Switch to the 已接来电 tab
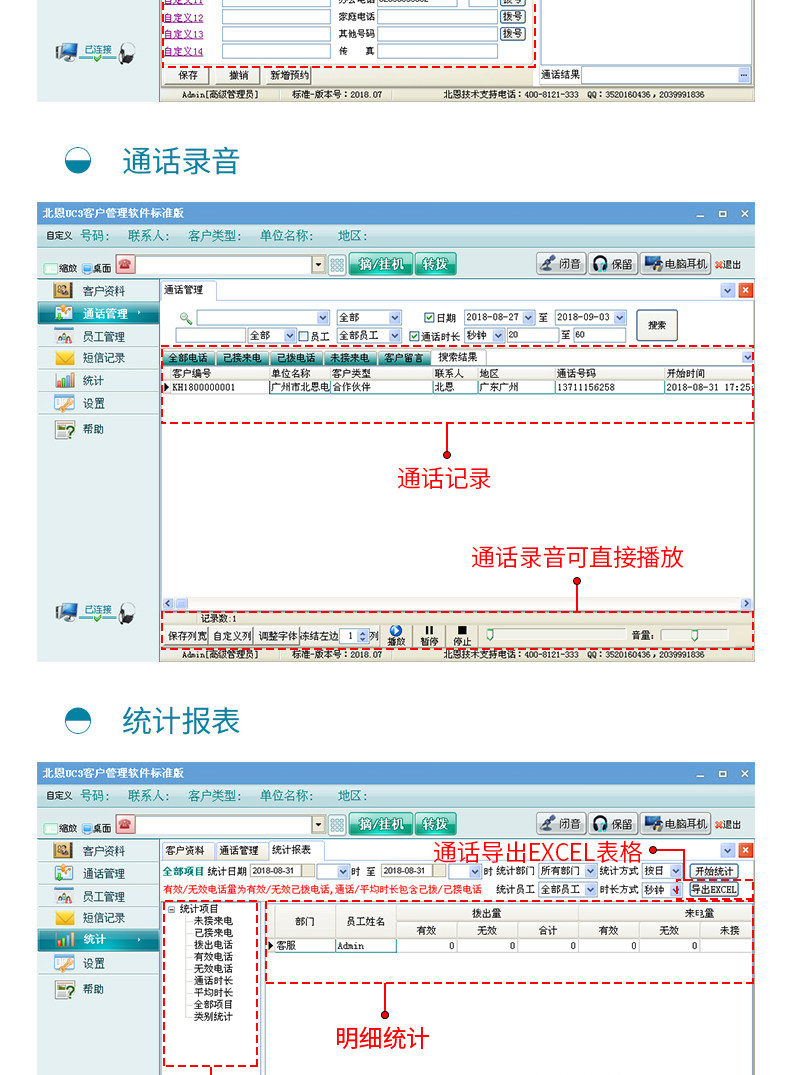 coord(242,358)
